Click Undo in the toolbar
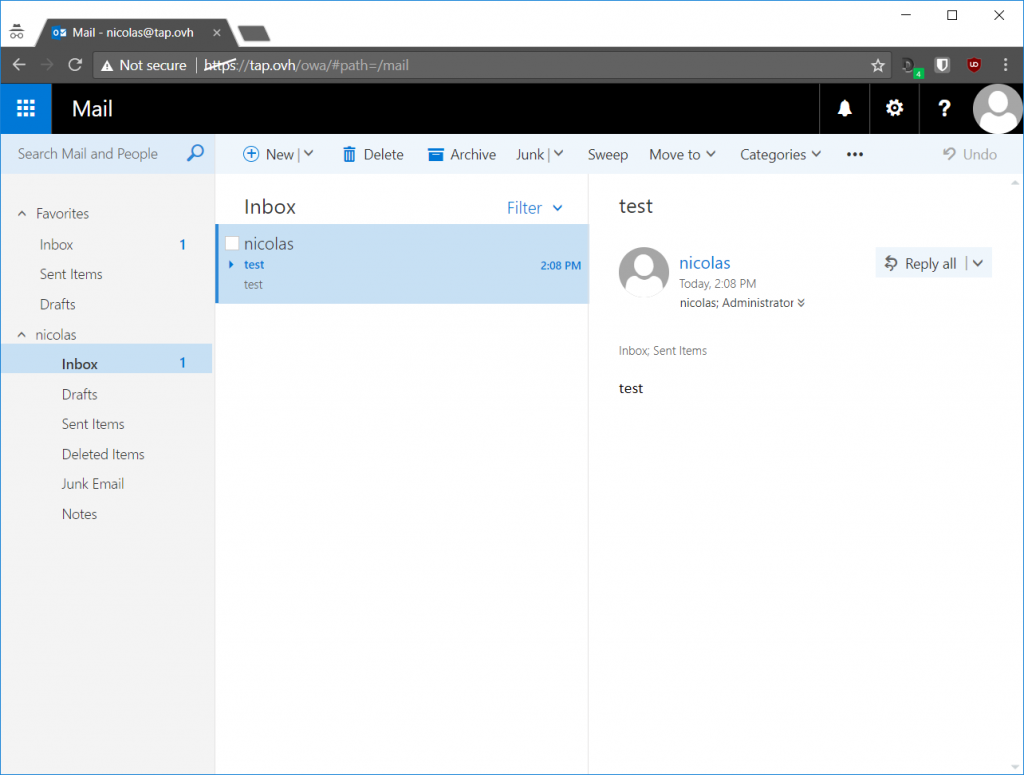1024x775 pixels. (970, 155)
